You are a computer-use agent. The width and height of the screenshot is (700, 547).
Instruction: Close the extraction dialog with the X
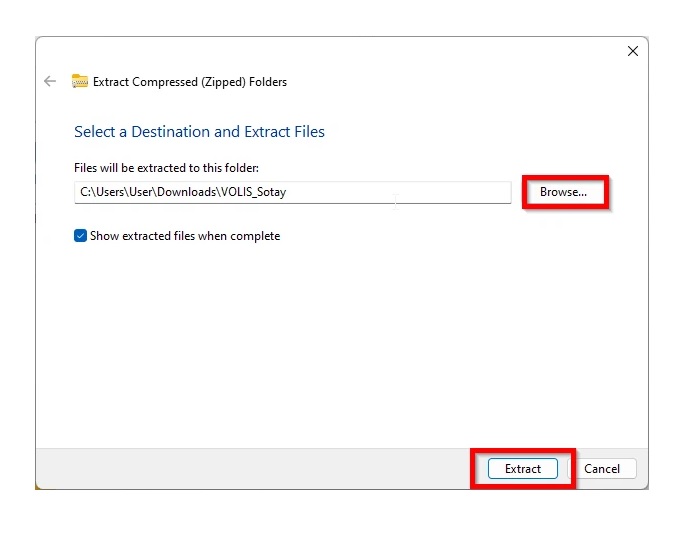632,52
